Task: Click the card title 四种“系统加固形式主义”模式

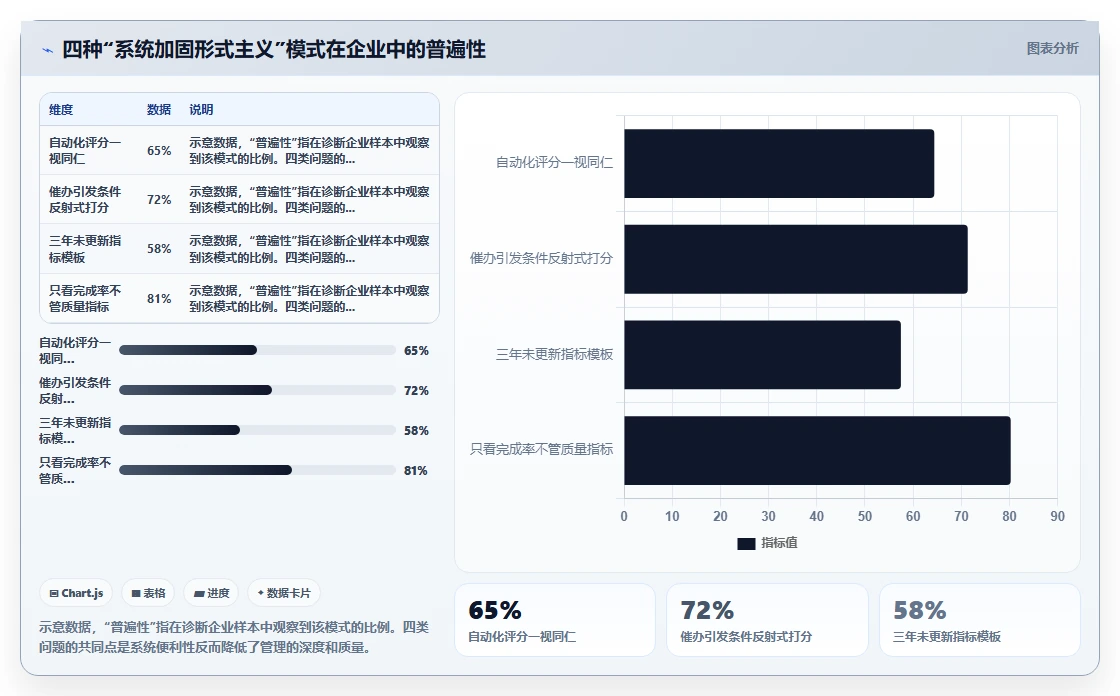Action: tap(274, 49)
